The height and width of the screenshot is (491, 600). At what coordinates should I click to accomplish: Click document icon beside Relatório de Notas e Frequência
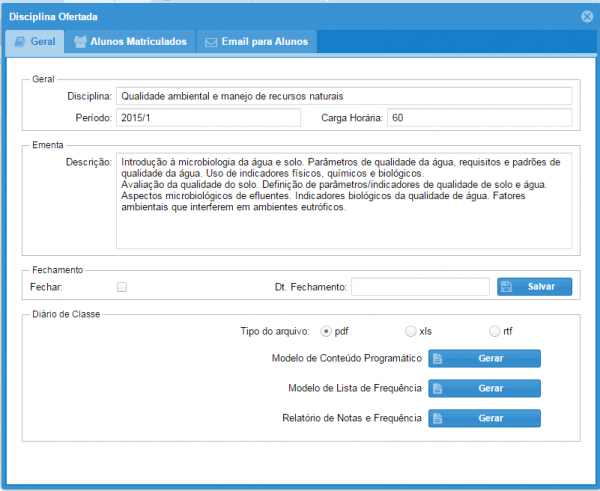(440, 418)
